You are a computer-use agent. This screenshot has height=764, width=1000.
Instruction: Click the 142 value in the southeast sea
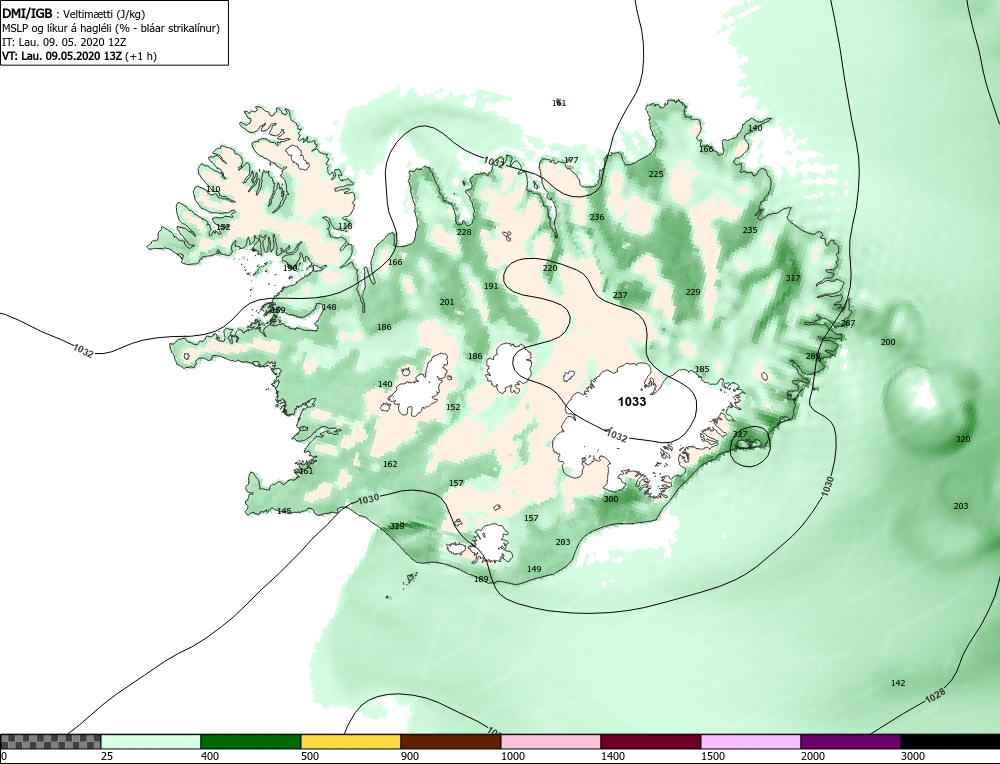[898, 683]
